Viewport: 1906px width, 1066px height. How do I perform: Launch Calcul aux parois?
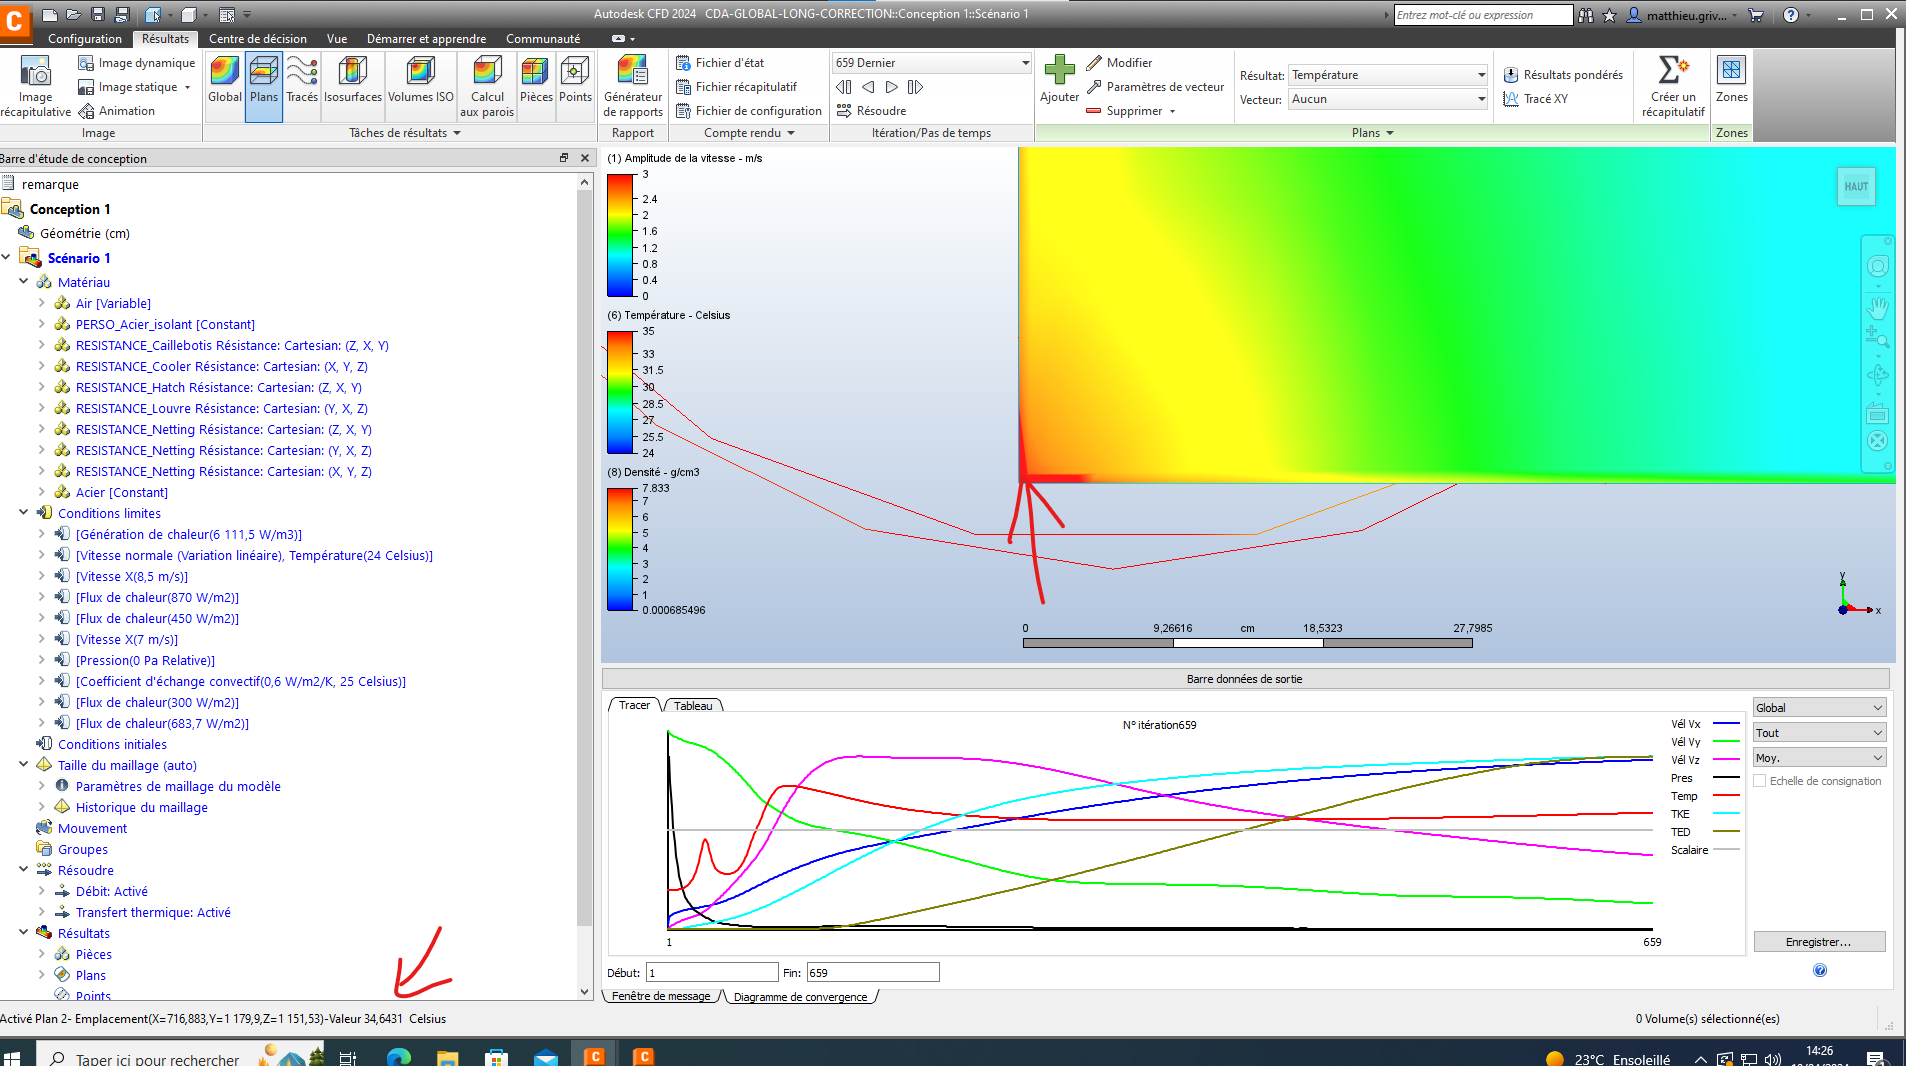pos(487,87)
